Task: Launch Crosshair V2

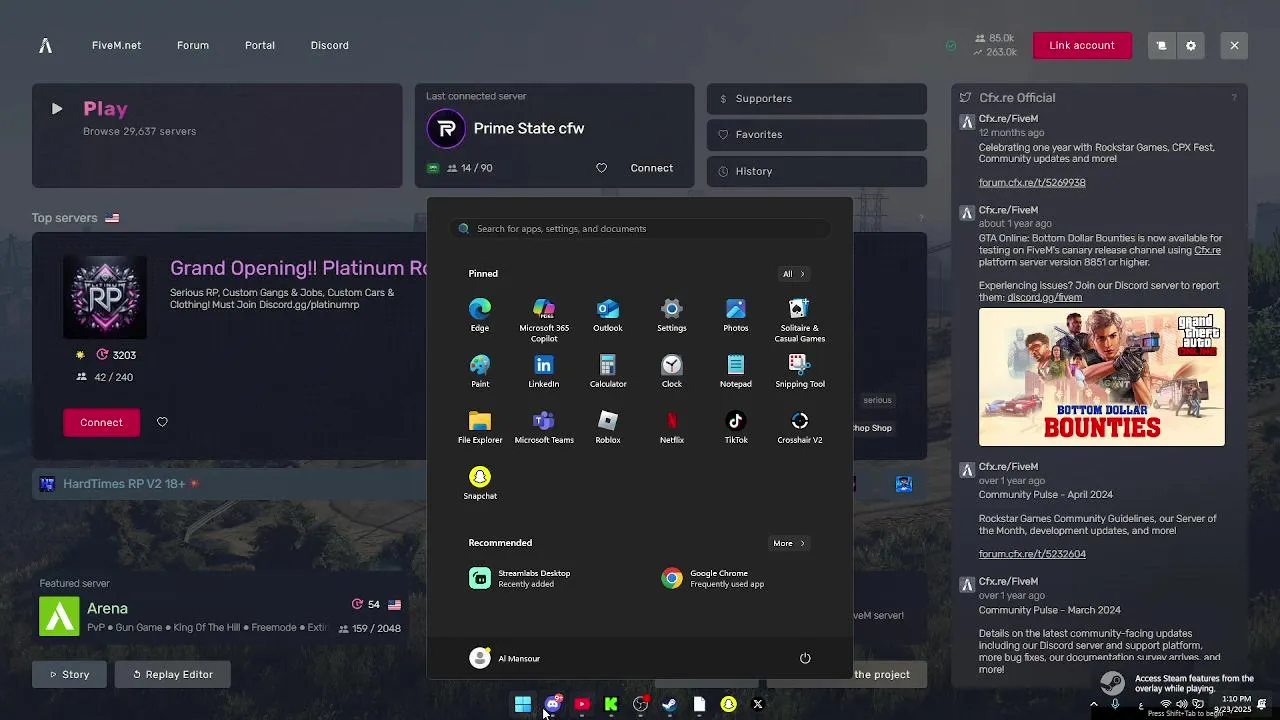Action: coord(800,426)
